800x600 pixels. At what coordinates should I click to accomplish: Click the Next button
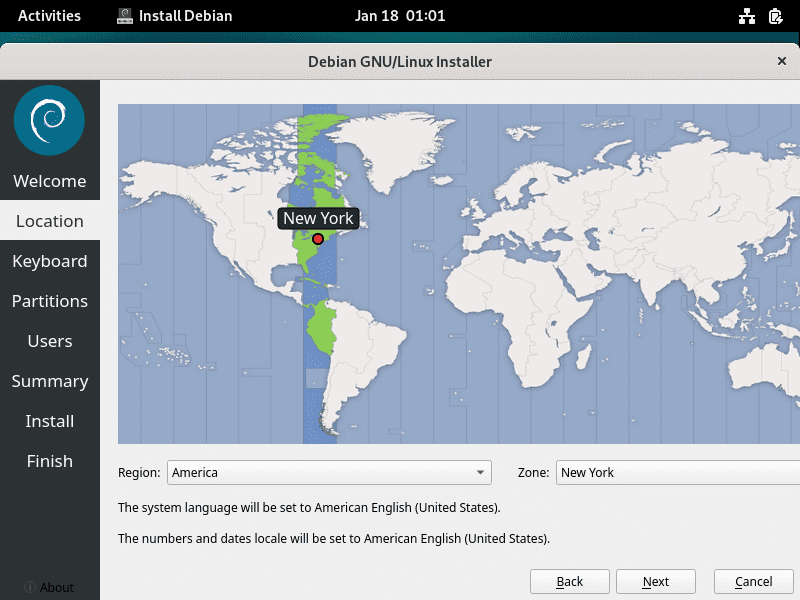(x=656, y=582)
